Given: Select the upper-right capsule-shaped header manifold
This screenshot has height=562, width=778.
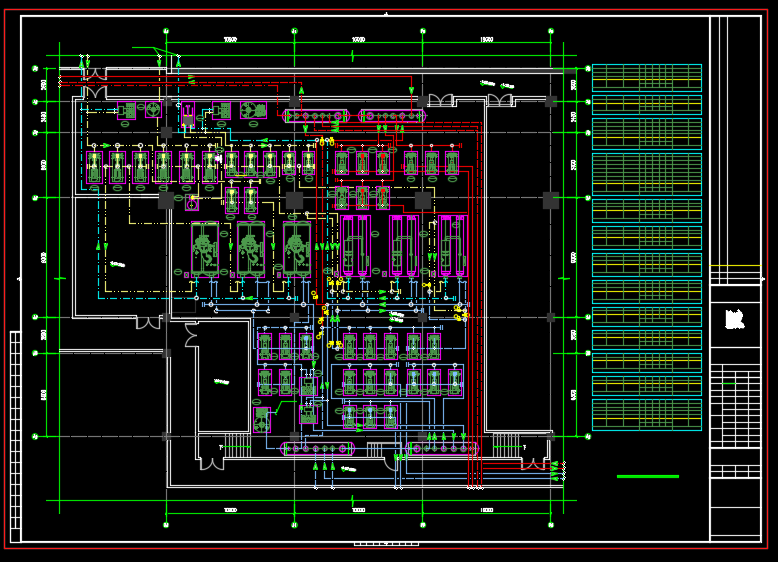Looking at the screenshot, I should 392,116.
